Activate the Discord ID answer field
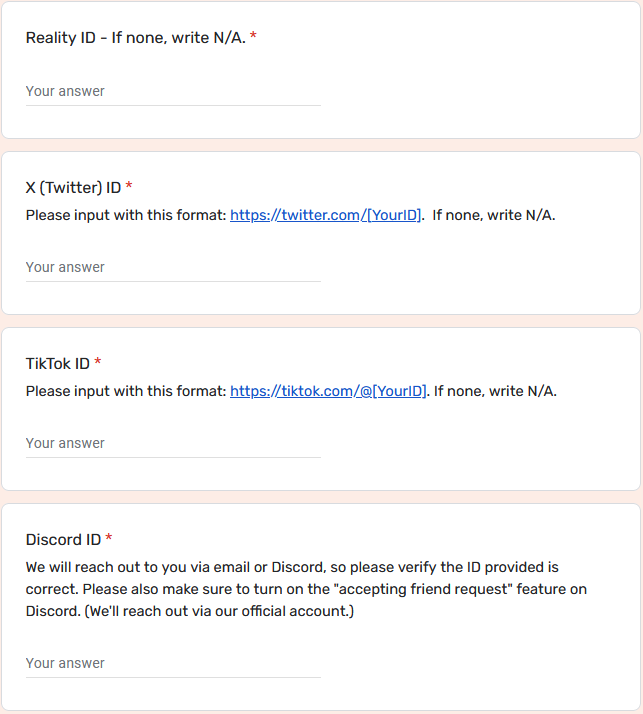Image resolution: width=643 pixels, height=714 pixels. point(173,663)
